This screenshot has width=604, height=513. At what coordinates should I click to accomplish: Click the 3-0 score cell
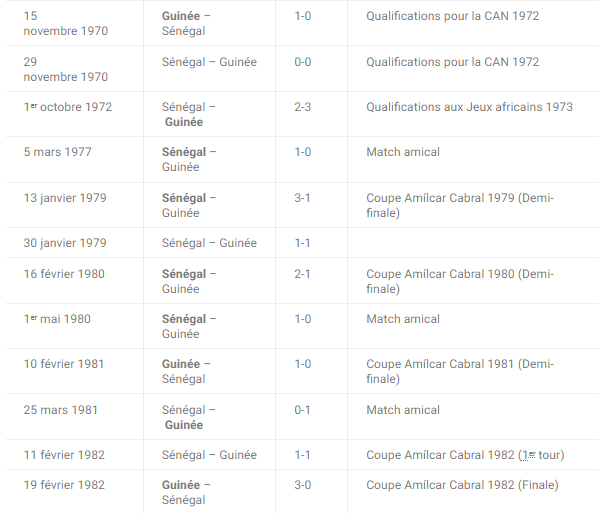(x=303, y=485)
